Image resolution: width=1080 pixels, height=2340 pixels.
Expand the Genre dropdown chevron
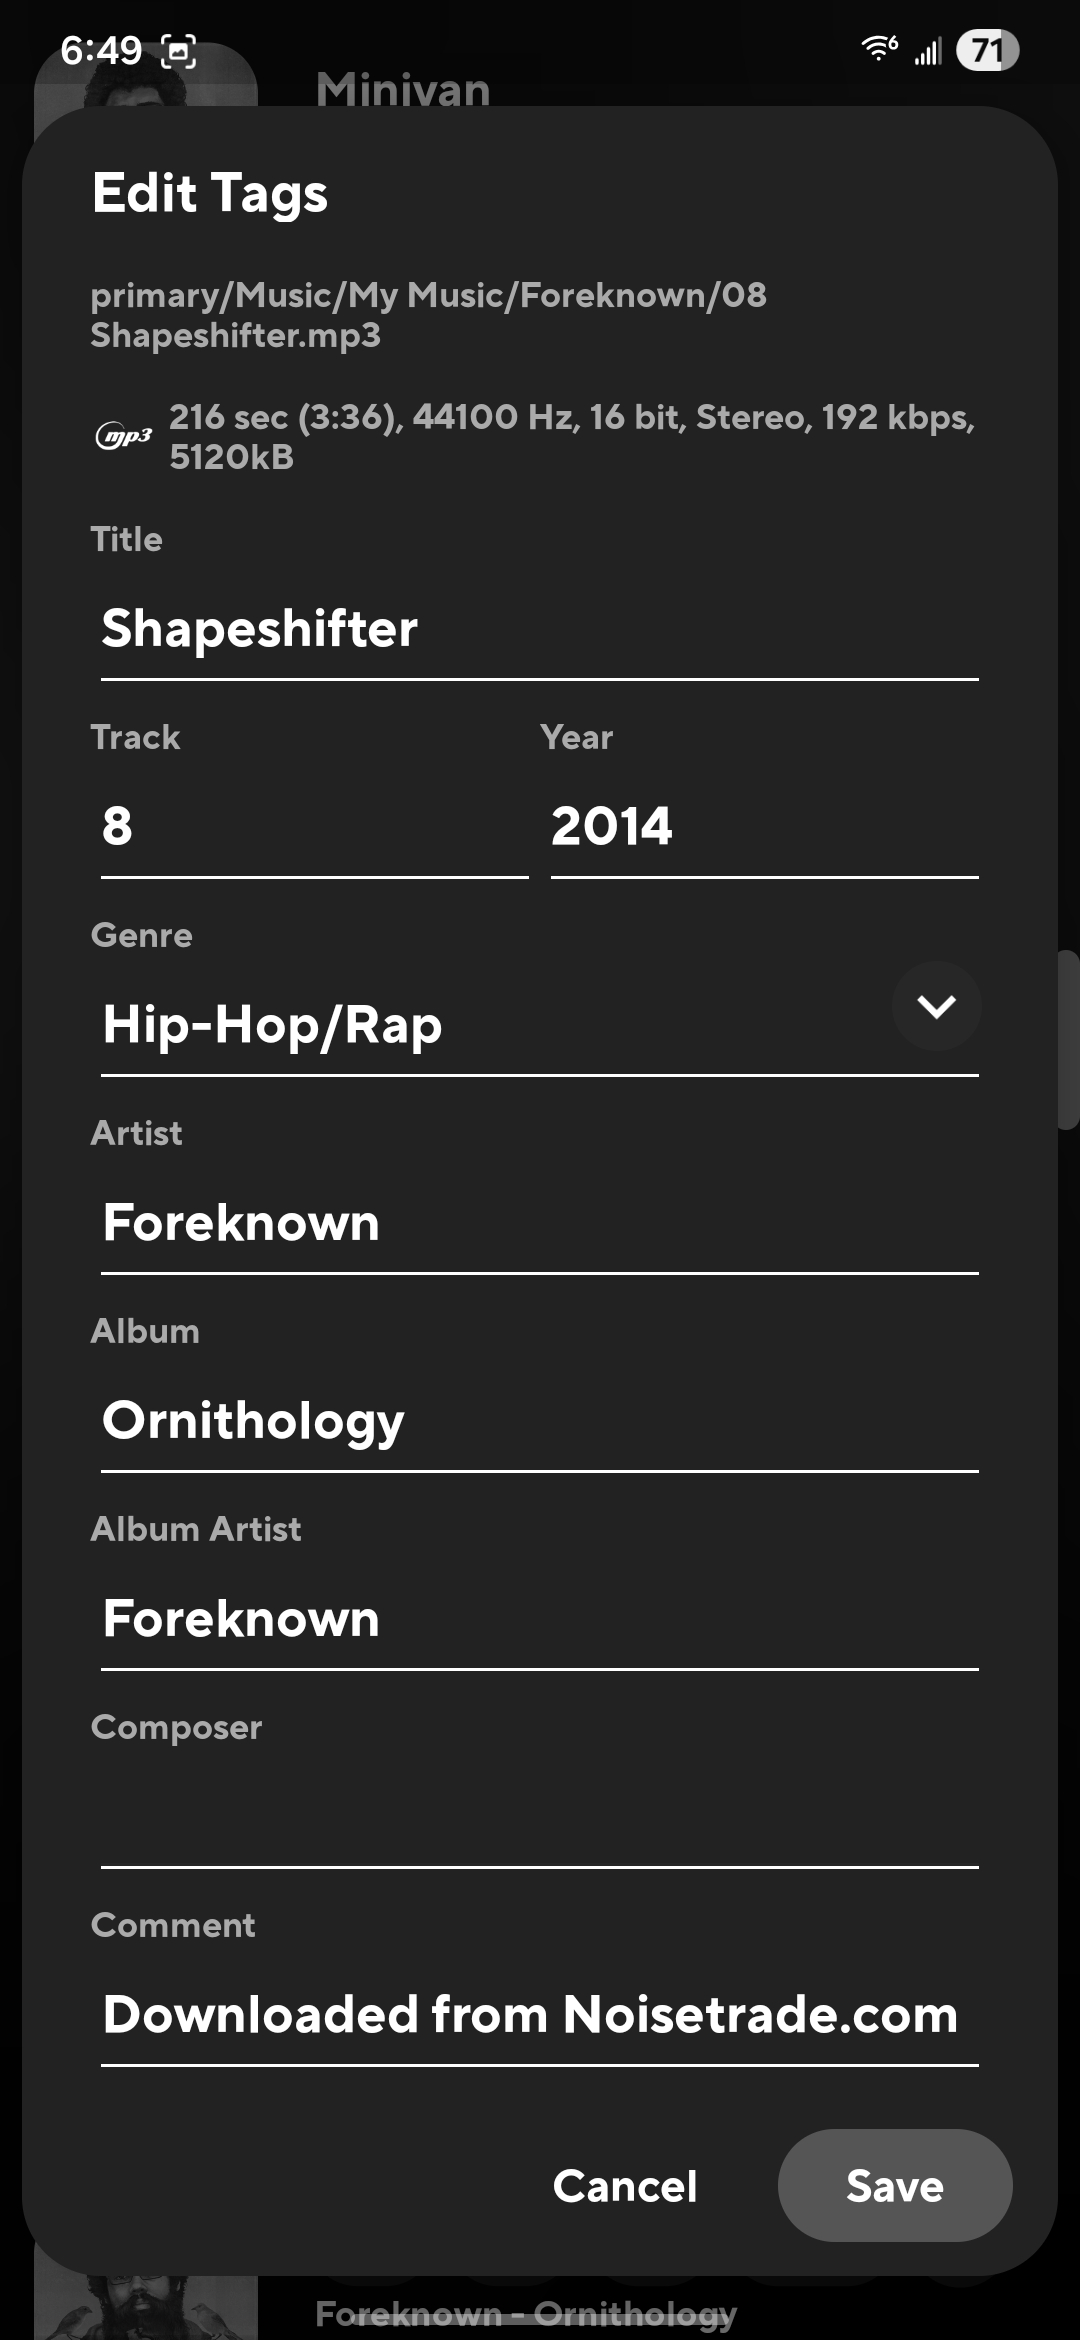coord(936,1006)
